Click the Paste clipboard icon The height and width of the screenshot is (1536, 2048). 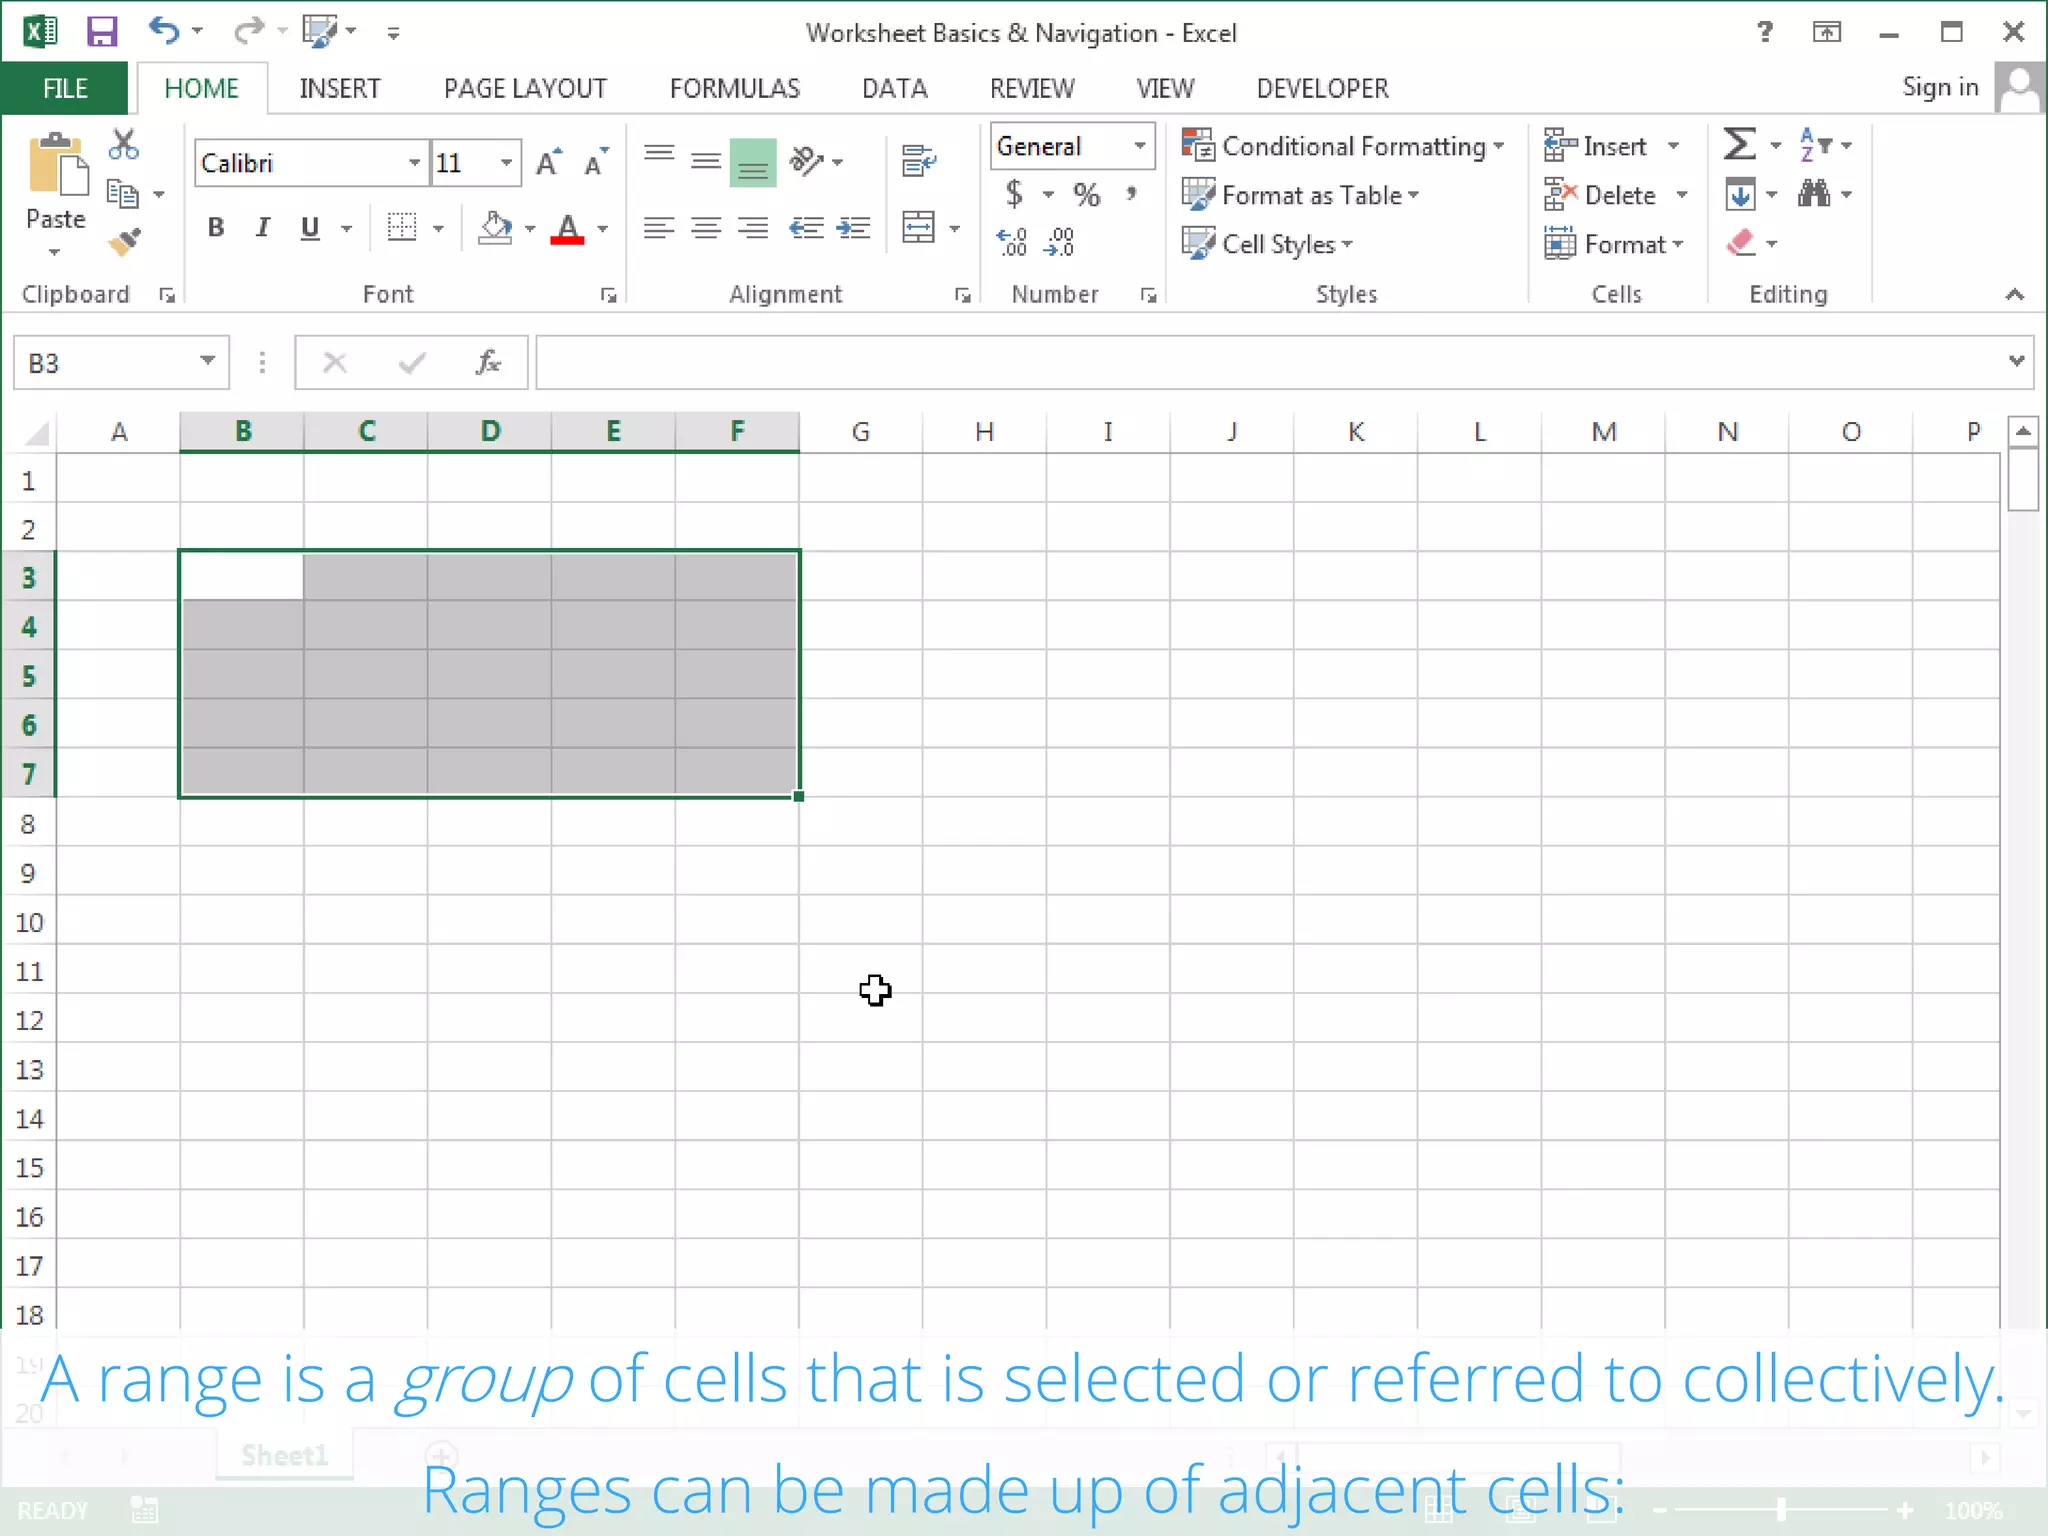click(x=57, y=165)
